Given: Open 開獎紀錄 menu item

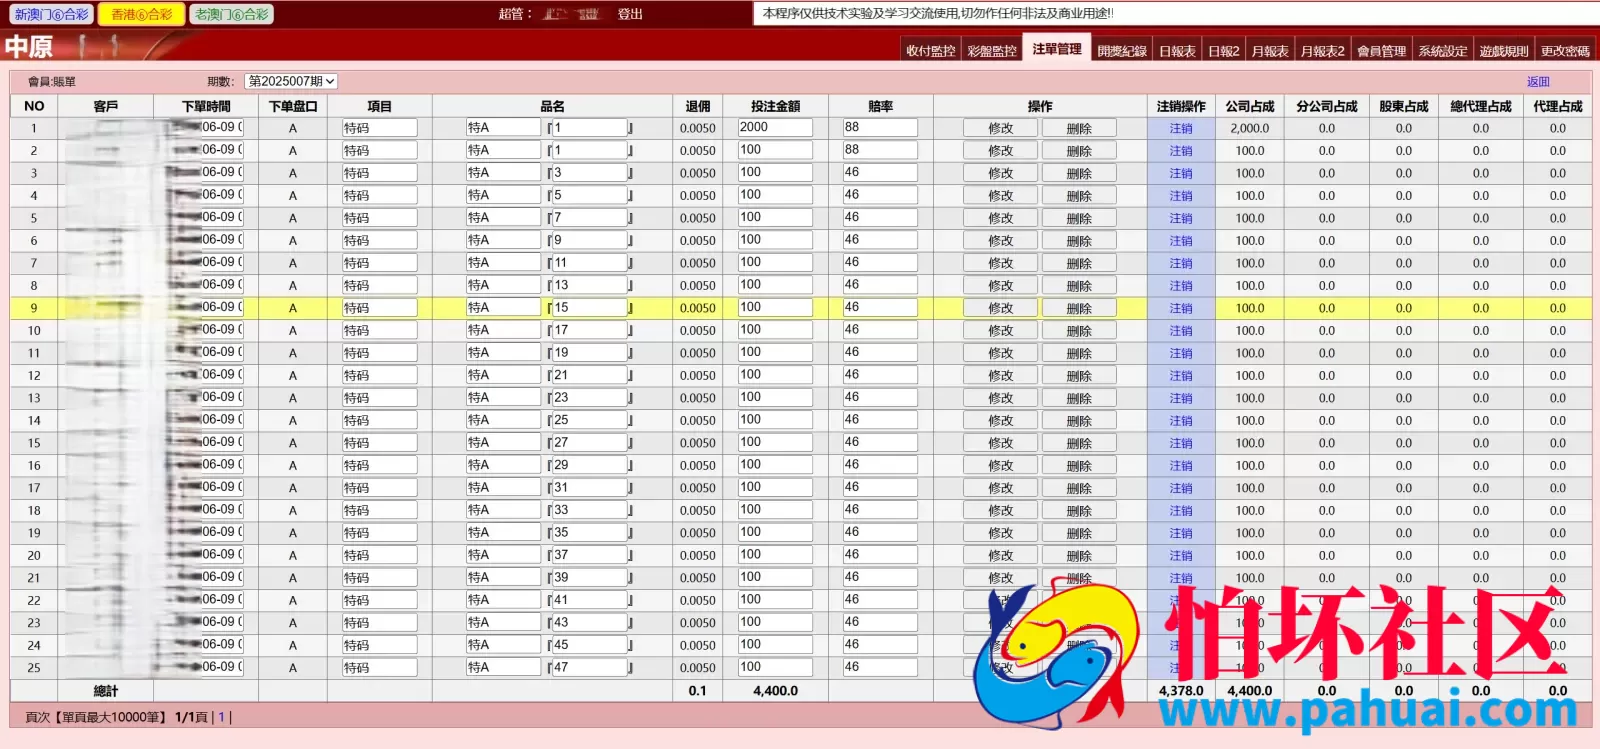Looking at the screenshot, I should (x=1122, y=51).
